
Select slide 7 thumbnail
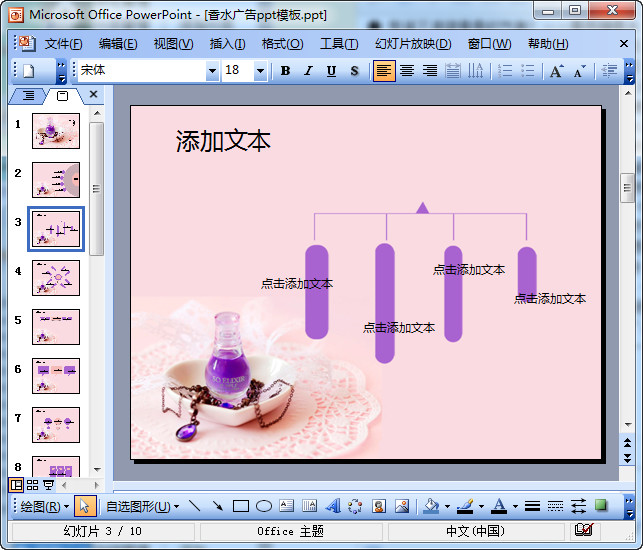56,425
